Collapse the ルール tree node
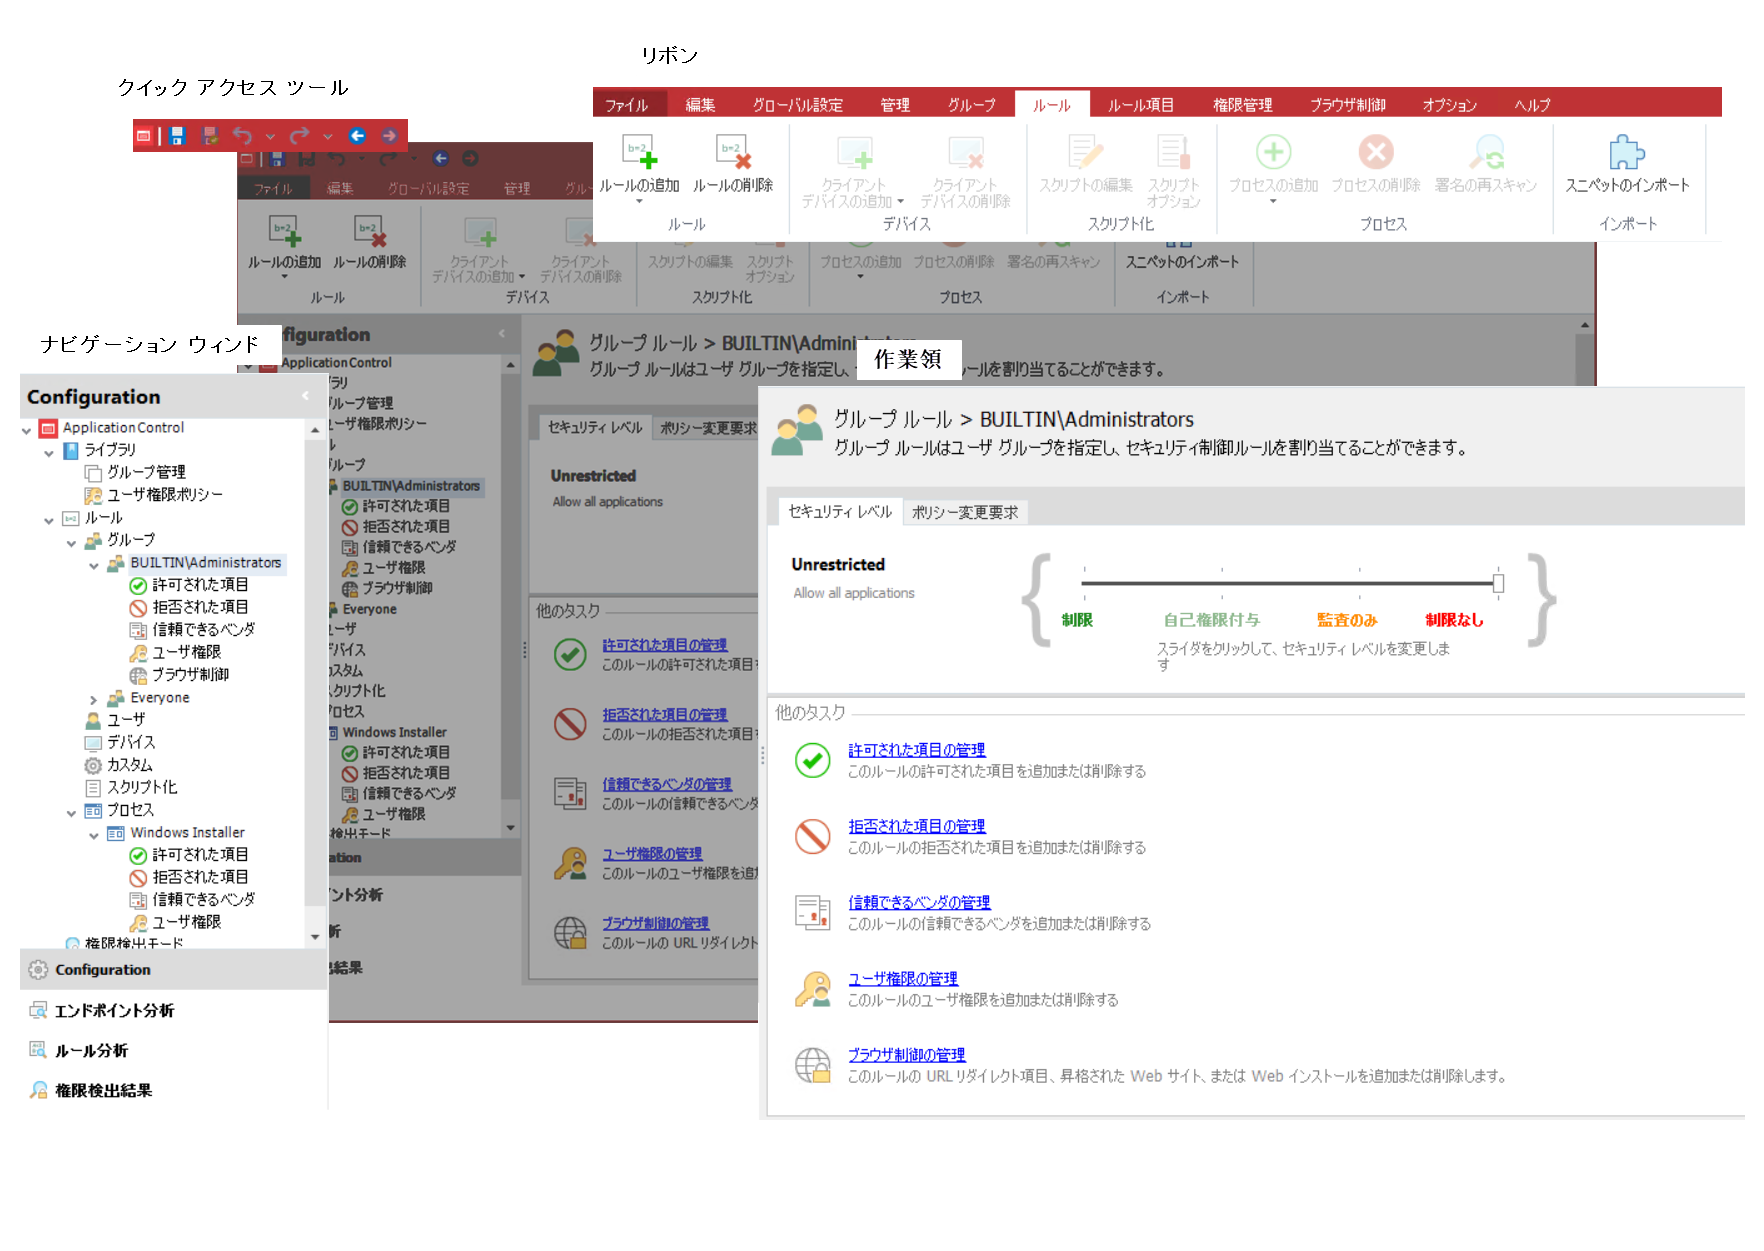 pyautogui.click(x=49, y=520)
